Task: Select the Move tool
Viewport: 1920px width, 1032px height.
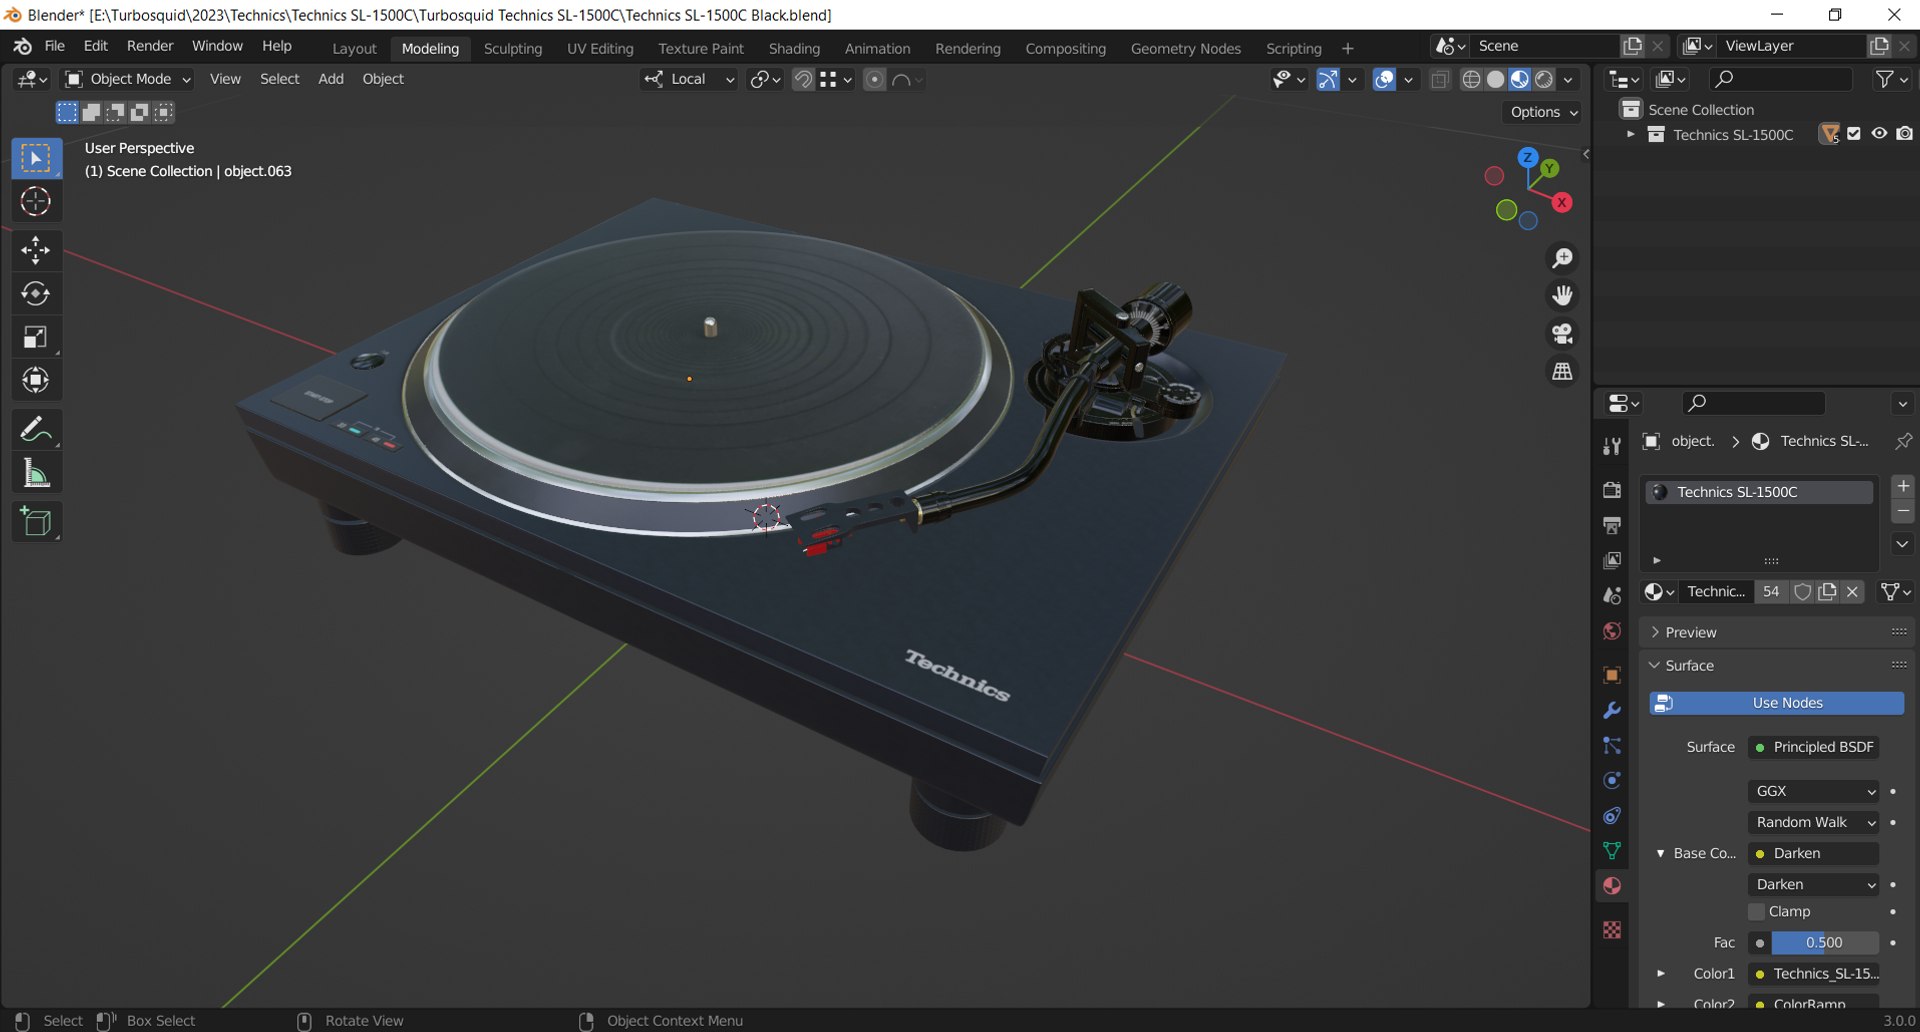Action: coord(36,250)
